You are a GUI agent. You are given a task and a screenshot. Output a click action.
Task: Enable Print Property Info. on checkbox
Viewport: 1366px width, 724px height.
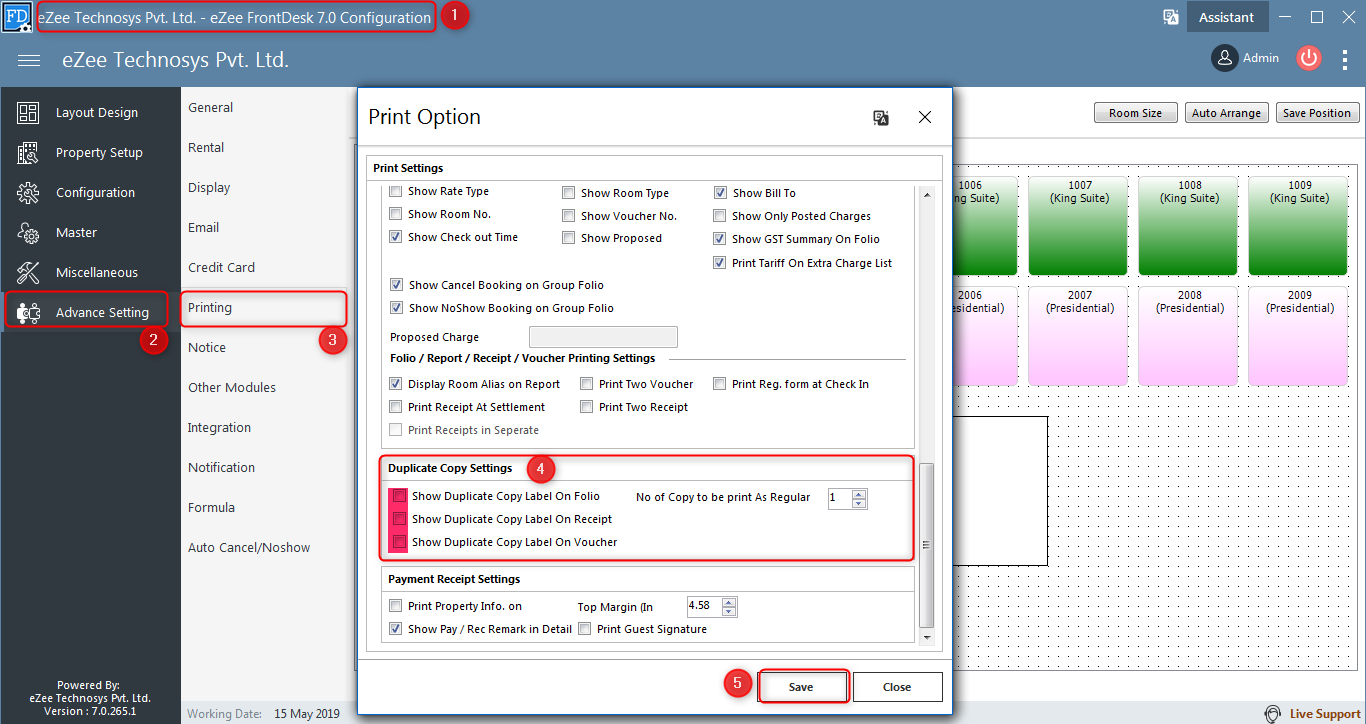pos(396,606)
